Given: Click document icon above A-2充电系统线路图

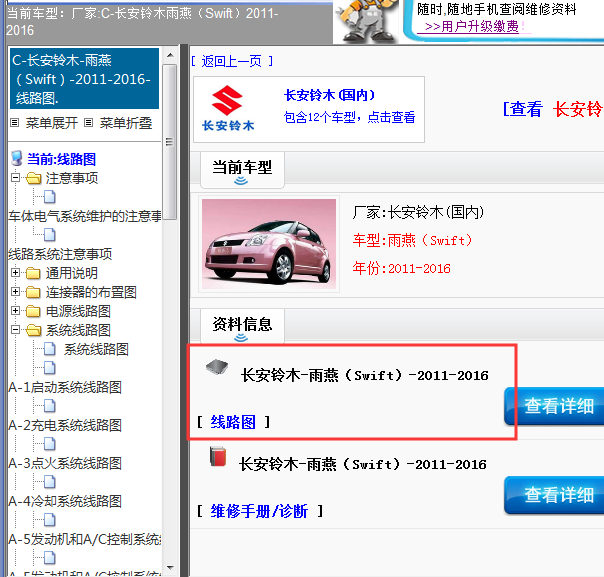Looking at the screenshot, I should [50, 406].
